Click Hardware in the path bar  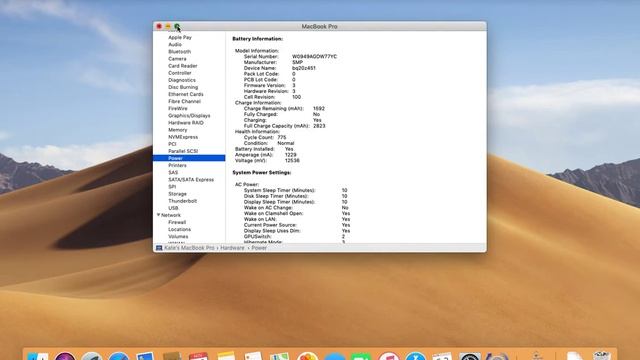tap(232, 248)
